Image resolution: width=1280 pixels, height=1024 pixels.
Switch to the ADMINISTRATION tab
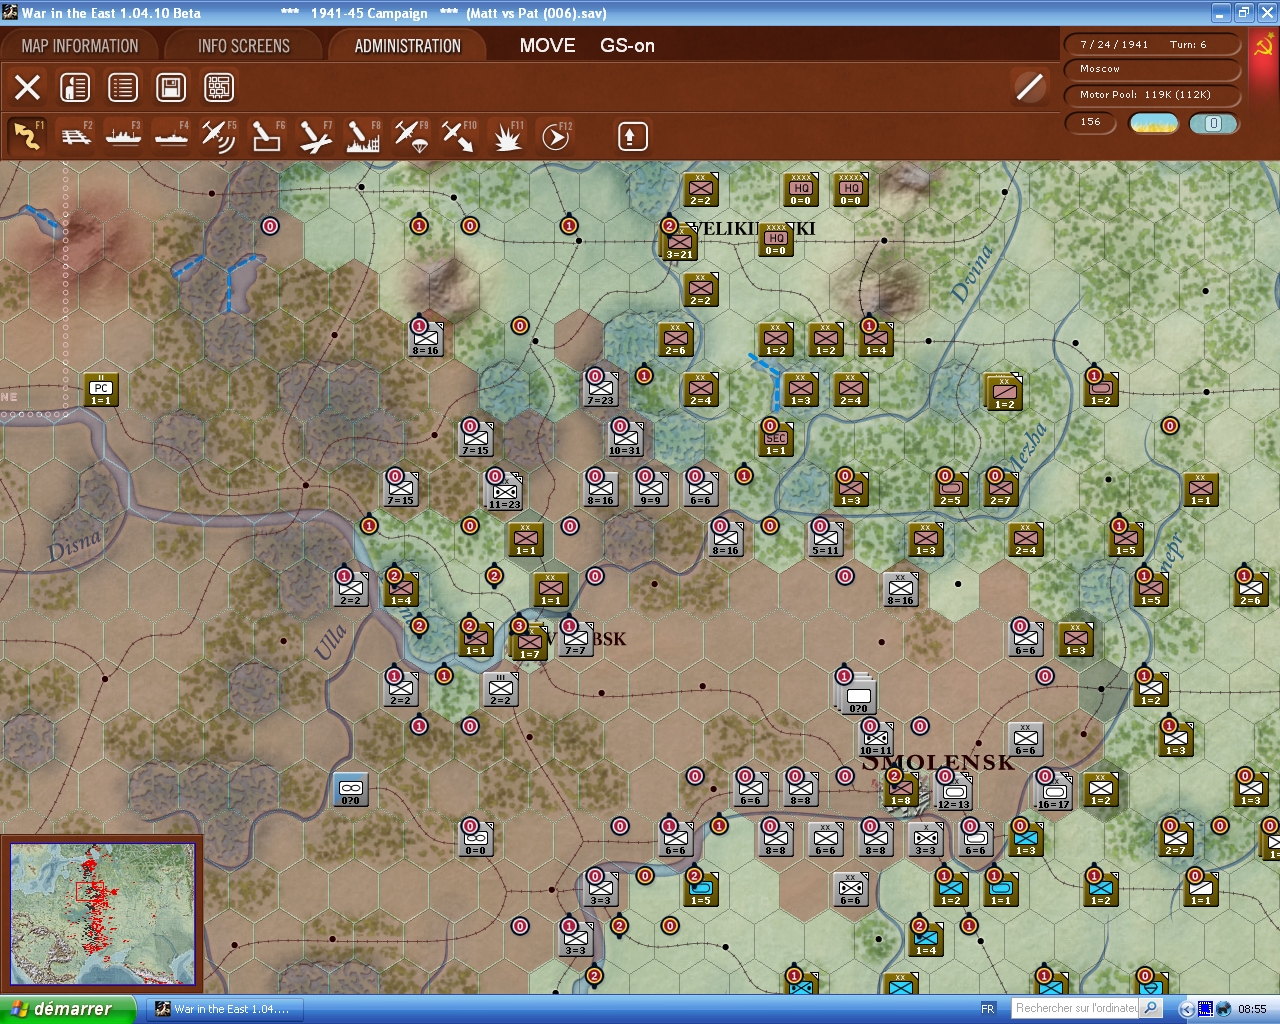408,46
